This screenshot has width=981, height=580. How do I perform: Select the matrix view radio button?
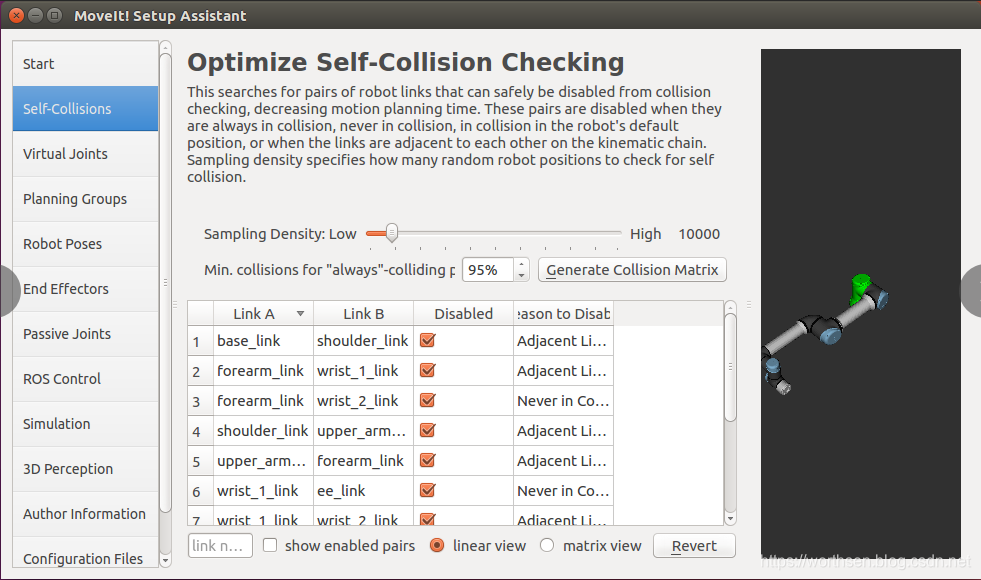(547, 546)
